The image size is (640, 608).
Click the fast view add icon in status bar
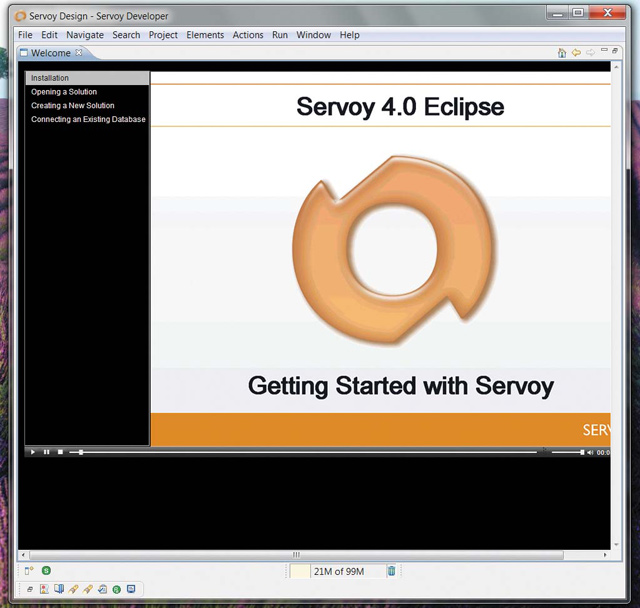pyautogui.click(x=29, y=571)
